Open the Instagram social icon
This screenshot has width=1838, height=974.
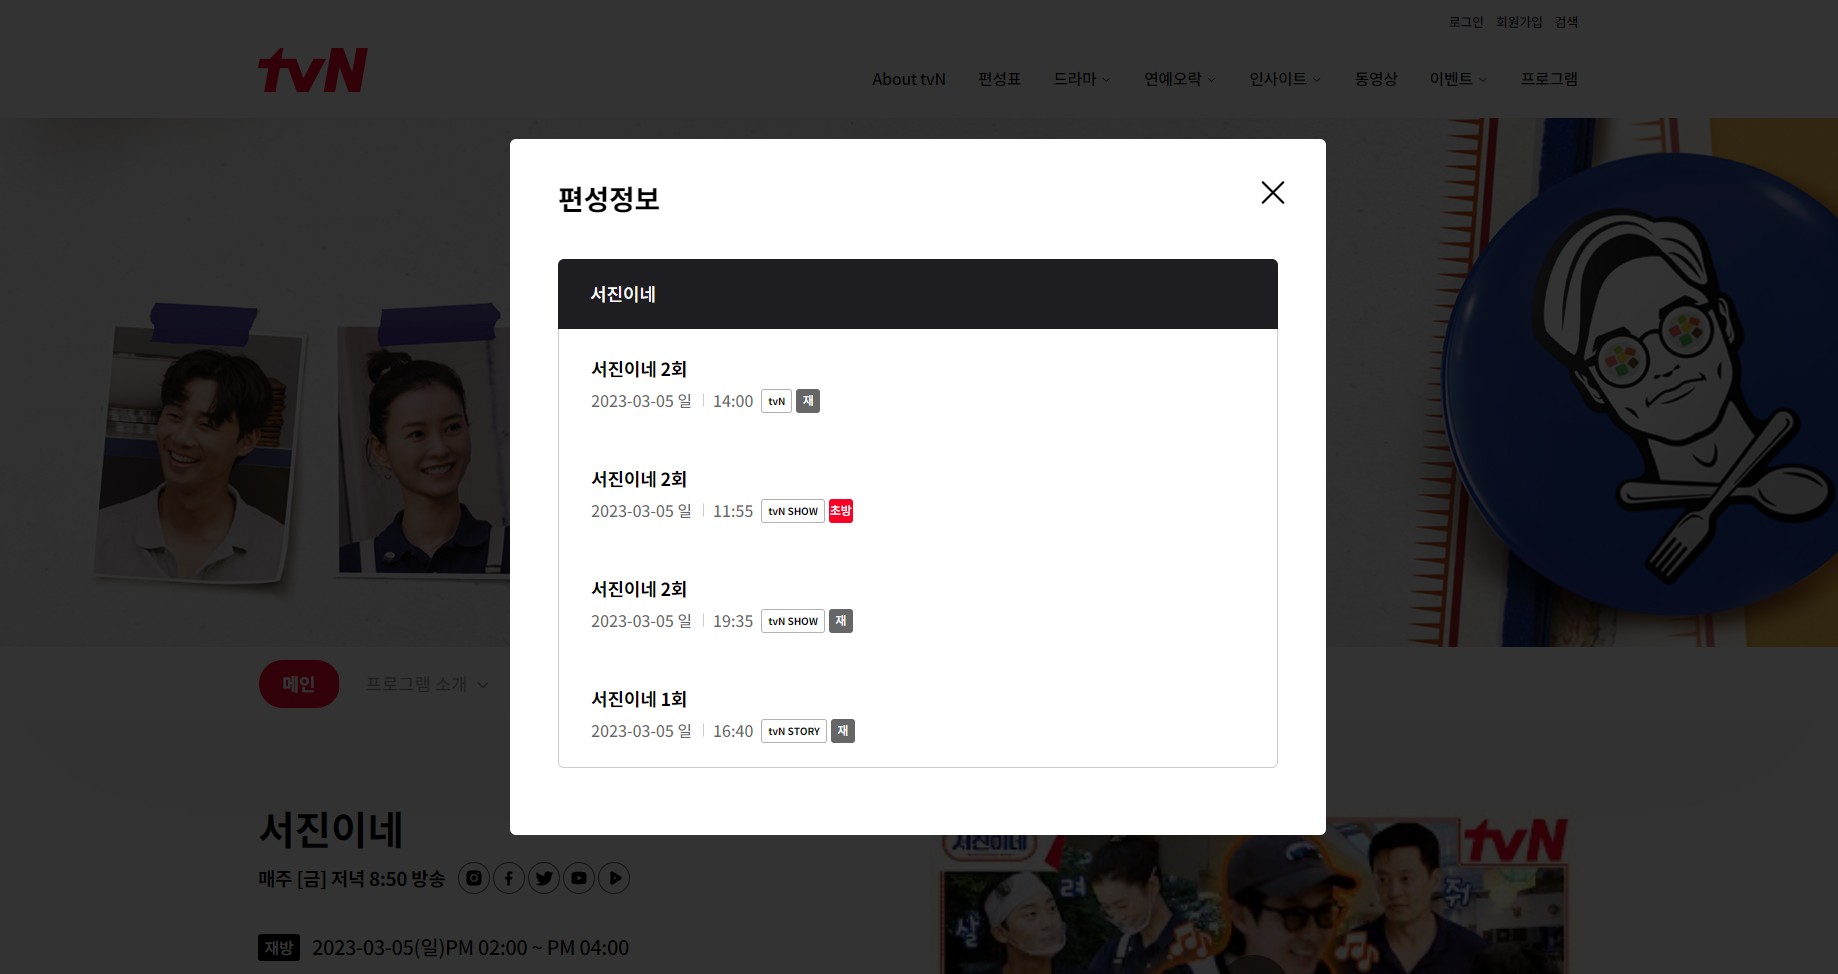coord(474,878)
